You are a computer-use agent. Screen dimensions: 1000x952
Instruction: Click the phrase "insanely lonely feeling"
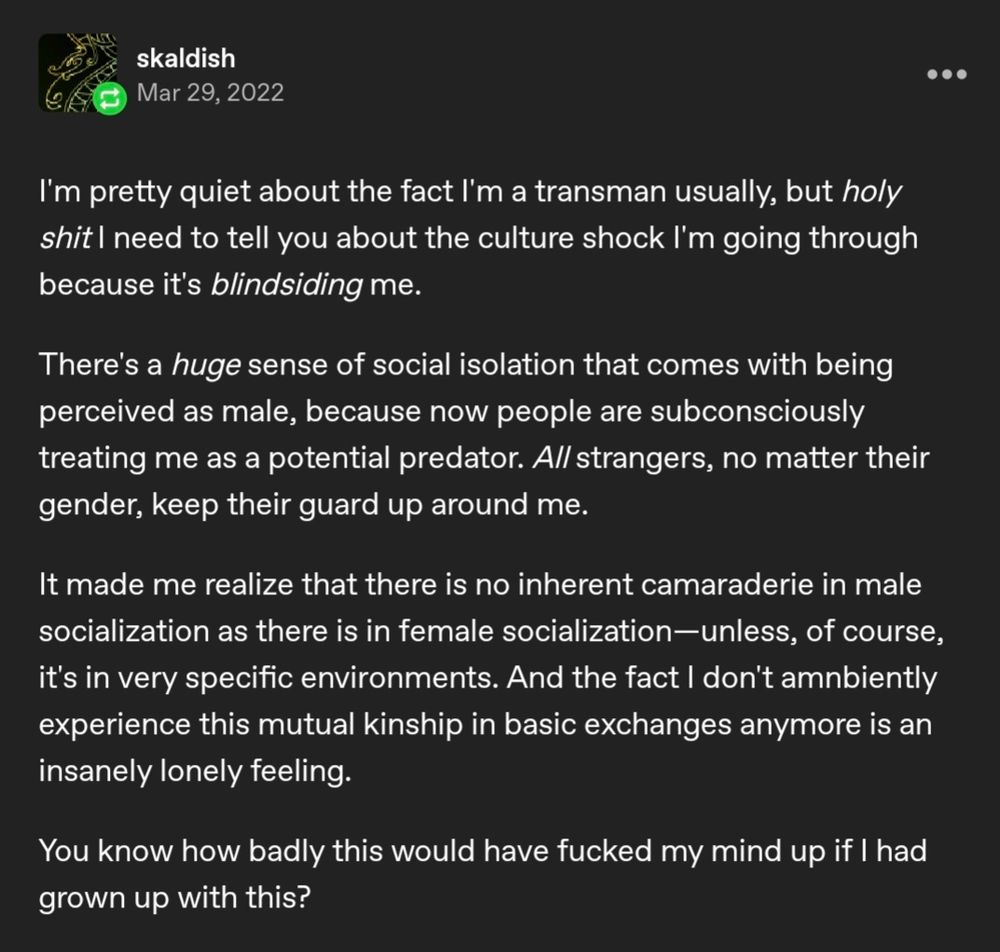point(195,771)
